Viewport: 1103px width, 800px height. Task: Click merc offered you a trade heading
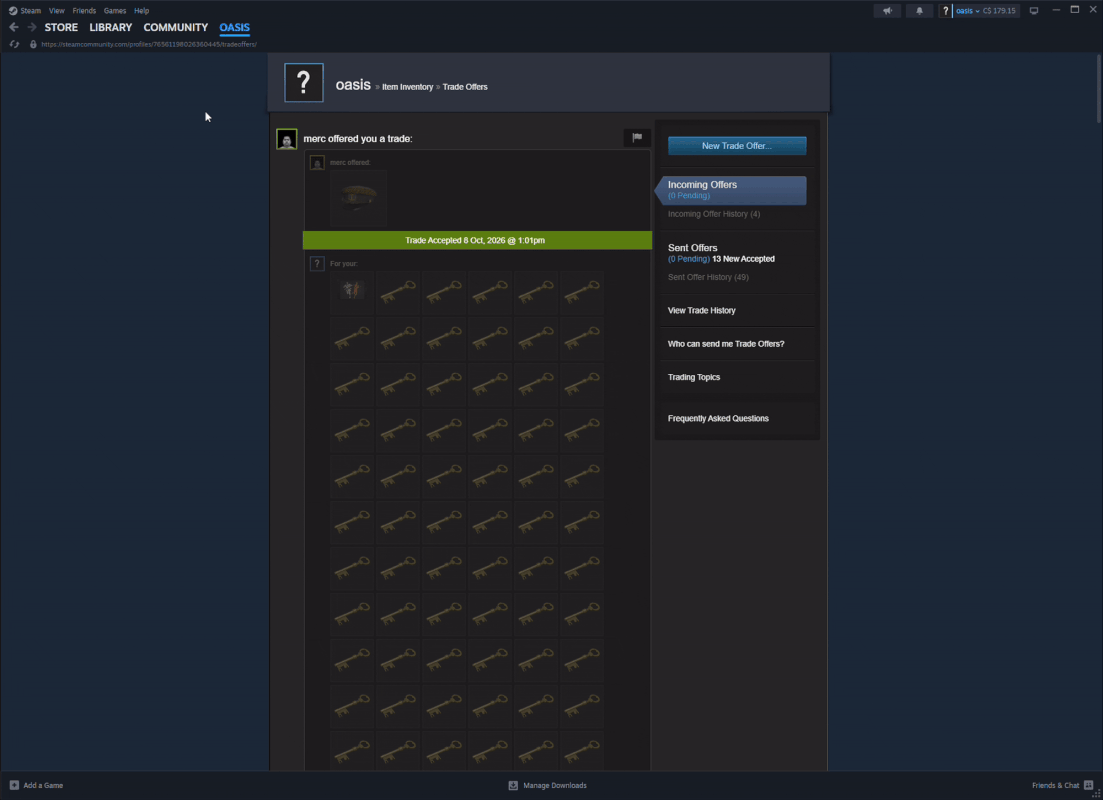click(357, 139)
